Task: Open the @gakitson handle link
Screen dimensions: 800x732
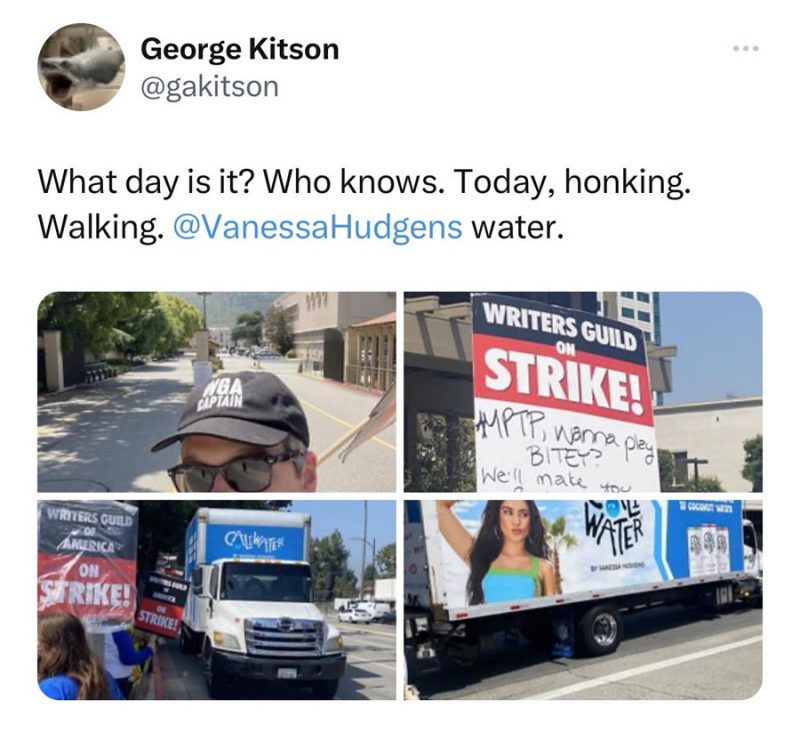Action: click(210, 86)
